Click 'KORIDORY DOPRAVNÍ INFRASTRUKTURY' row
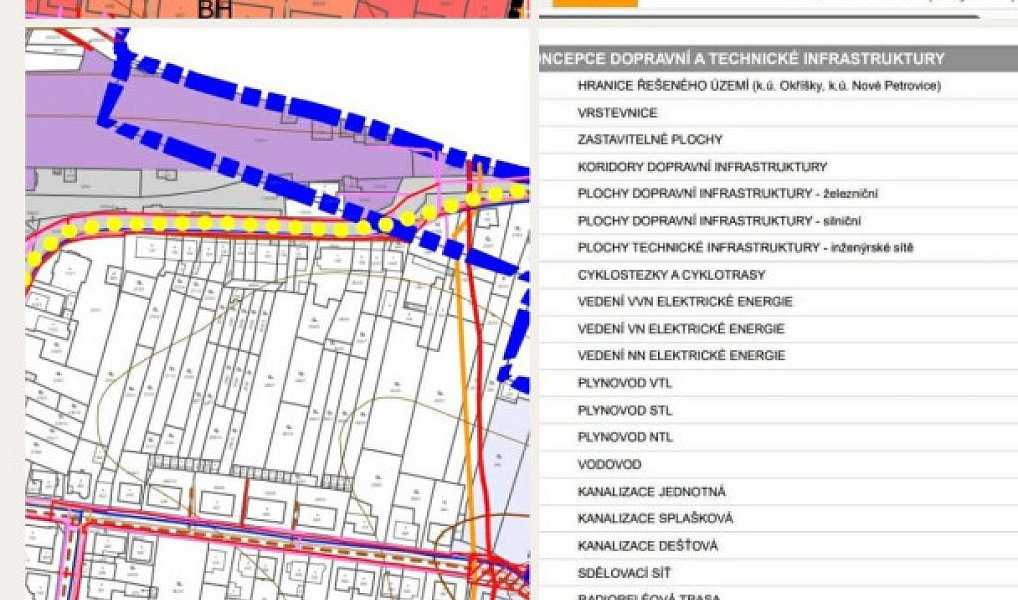 tap(778, 167)
